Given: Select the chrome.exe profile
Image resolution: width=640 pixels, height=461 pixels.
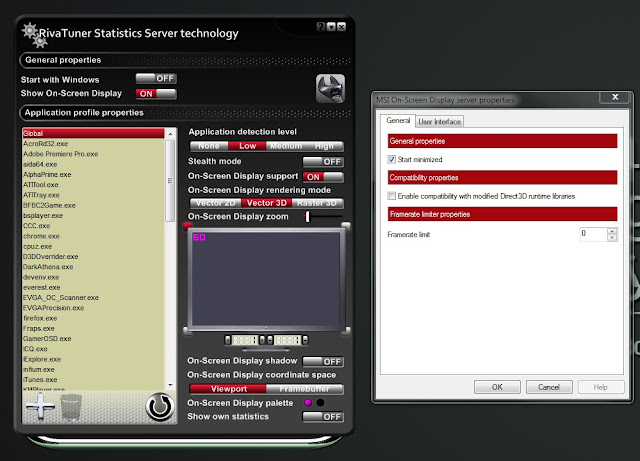Looking at the screenshot, I should (x=93, y=236).
